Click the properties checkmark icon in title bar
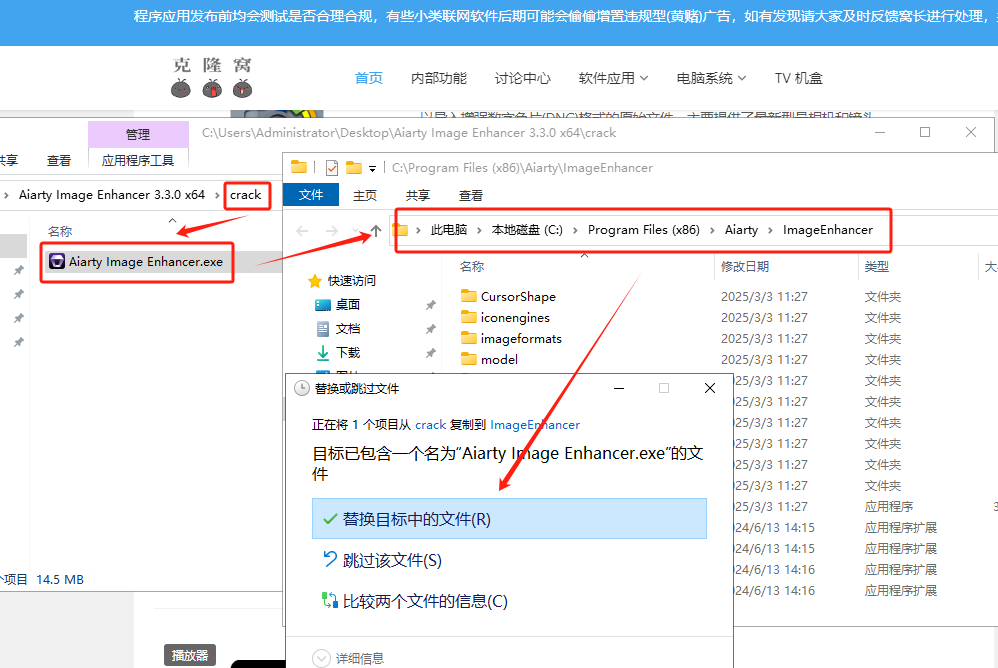Image resolution: width=998 pixels, height=668 pixels. (x=332, y=168)
